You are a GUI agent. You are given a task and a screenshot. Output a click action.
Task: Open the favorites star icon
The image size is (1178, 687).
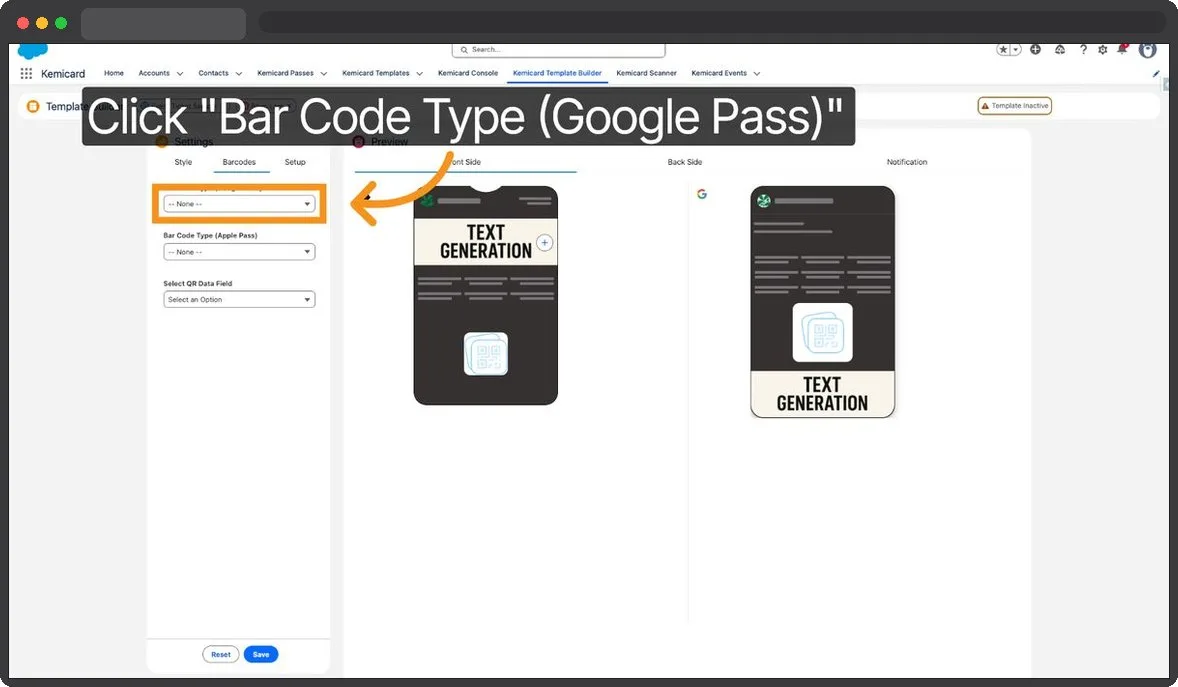(x=1003, y=50)
